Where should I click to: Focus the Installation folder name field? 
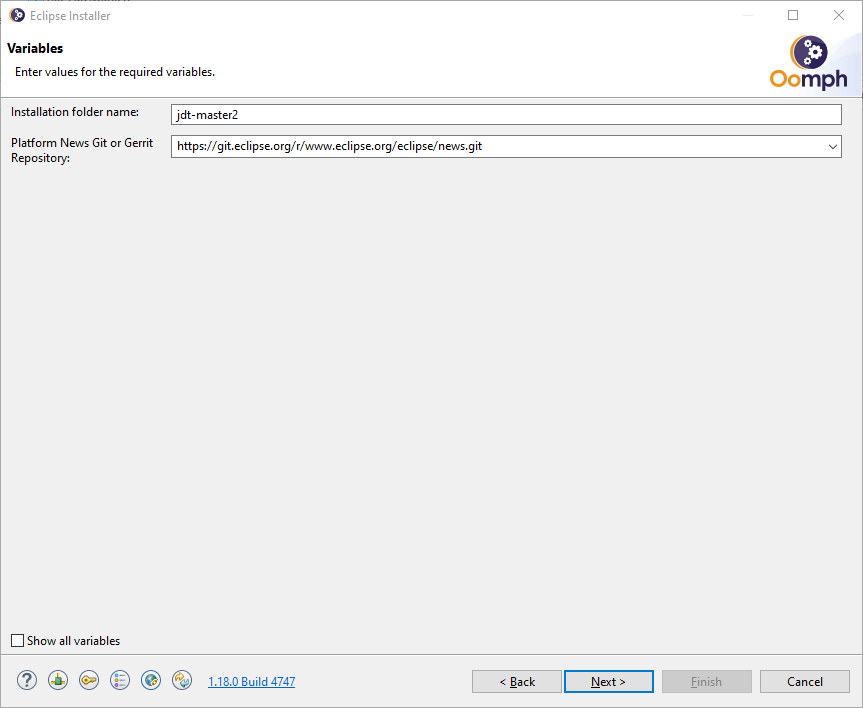tap(506, 115)
